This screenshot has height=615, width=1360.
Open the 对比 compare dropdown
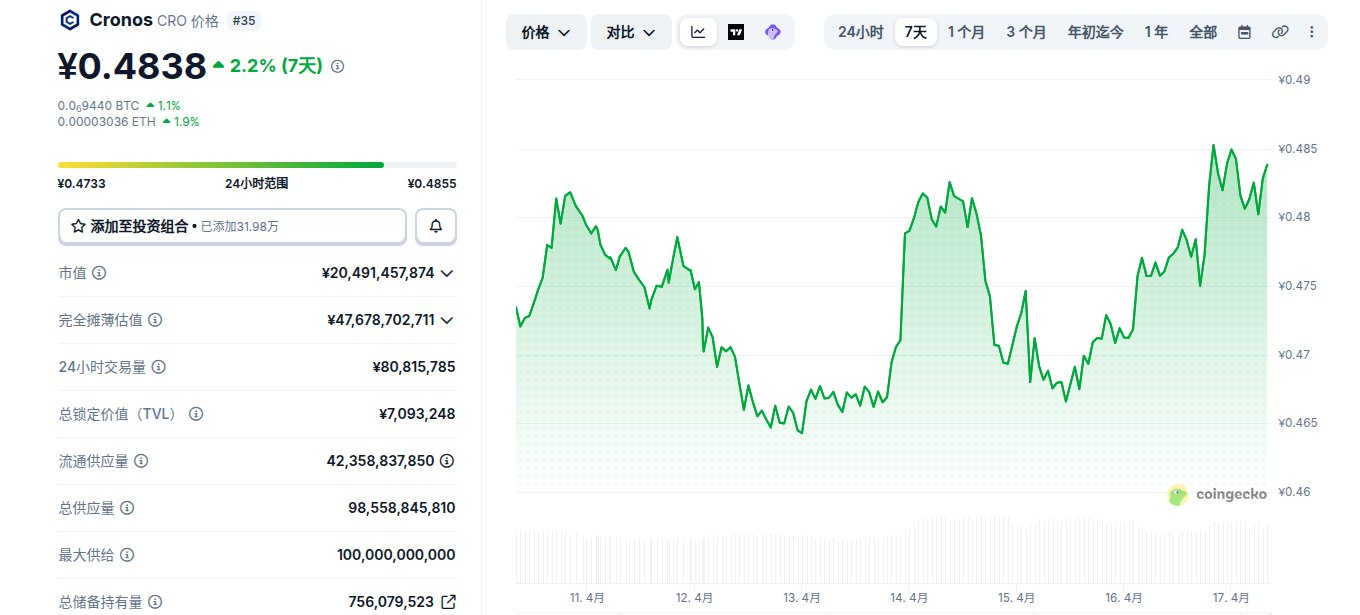click(x=631, y=32)
